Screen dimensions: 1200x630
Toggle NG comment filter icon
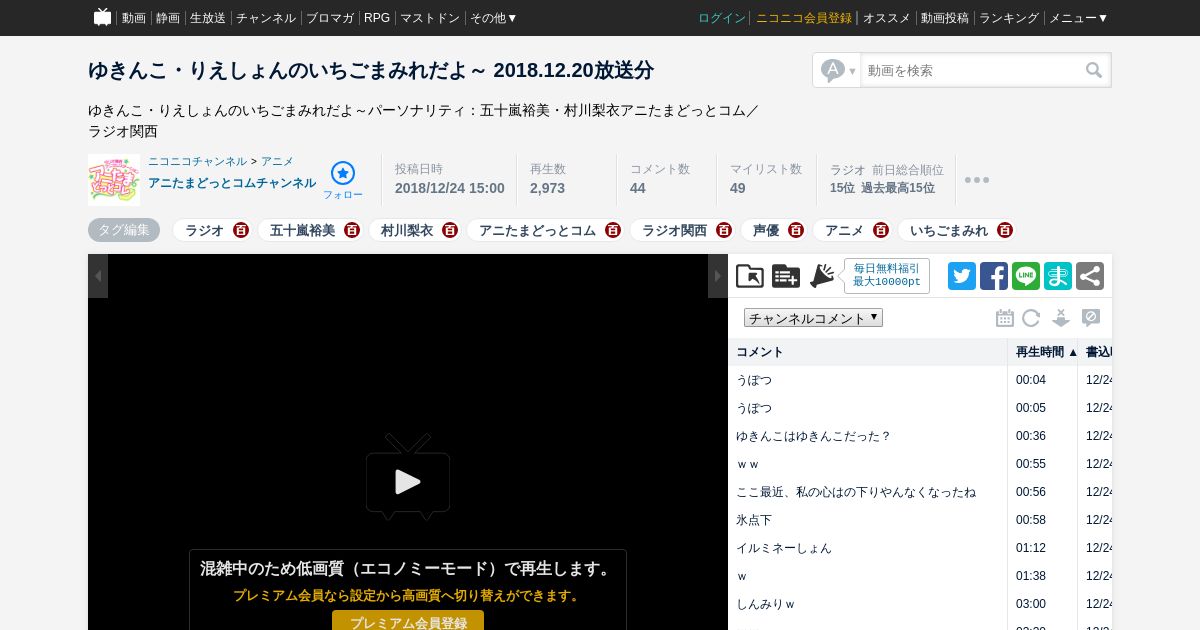pos(1091,318)
